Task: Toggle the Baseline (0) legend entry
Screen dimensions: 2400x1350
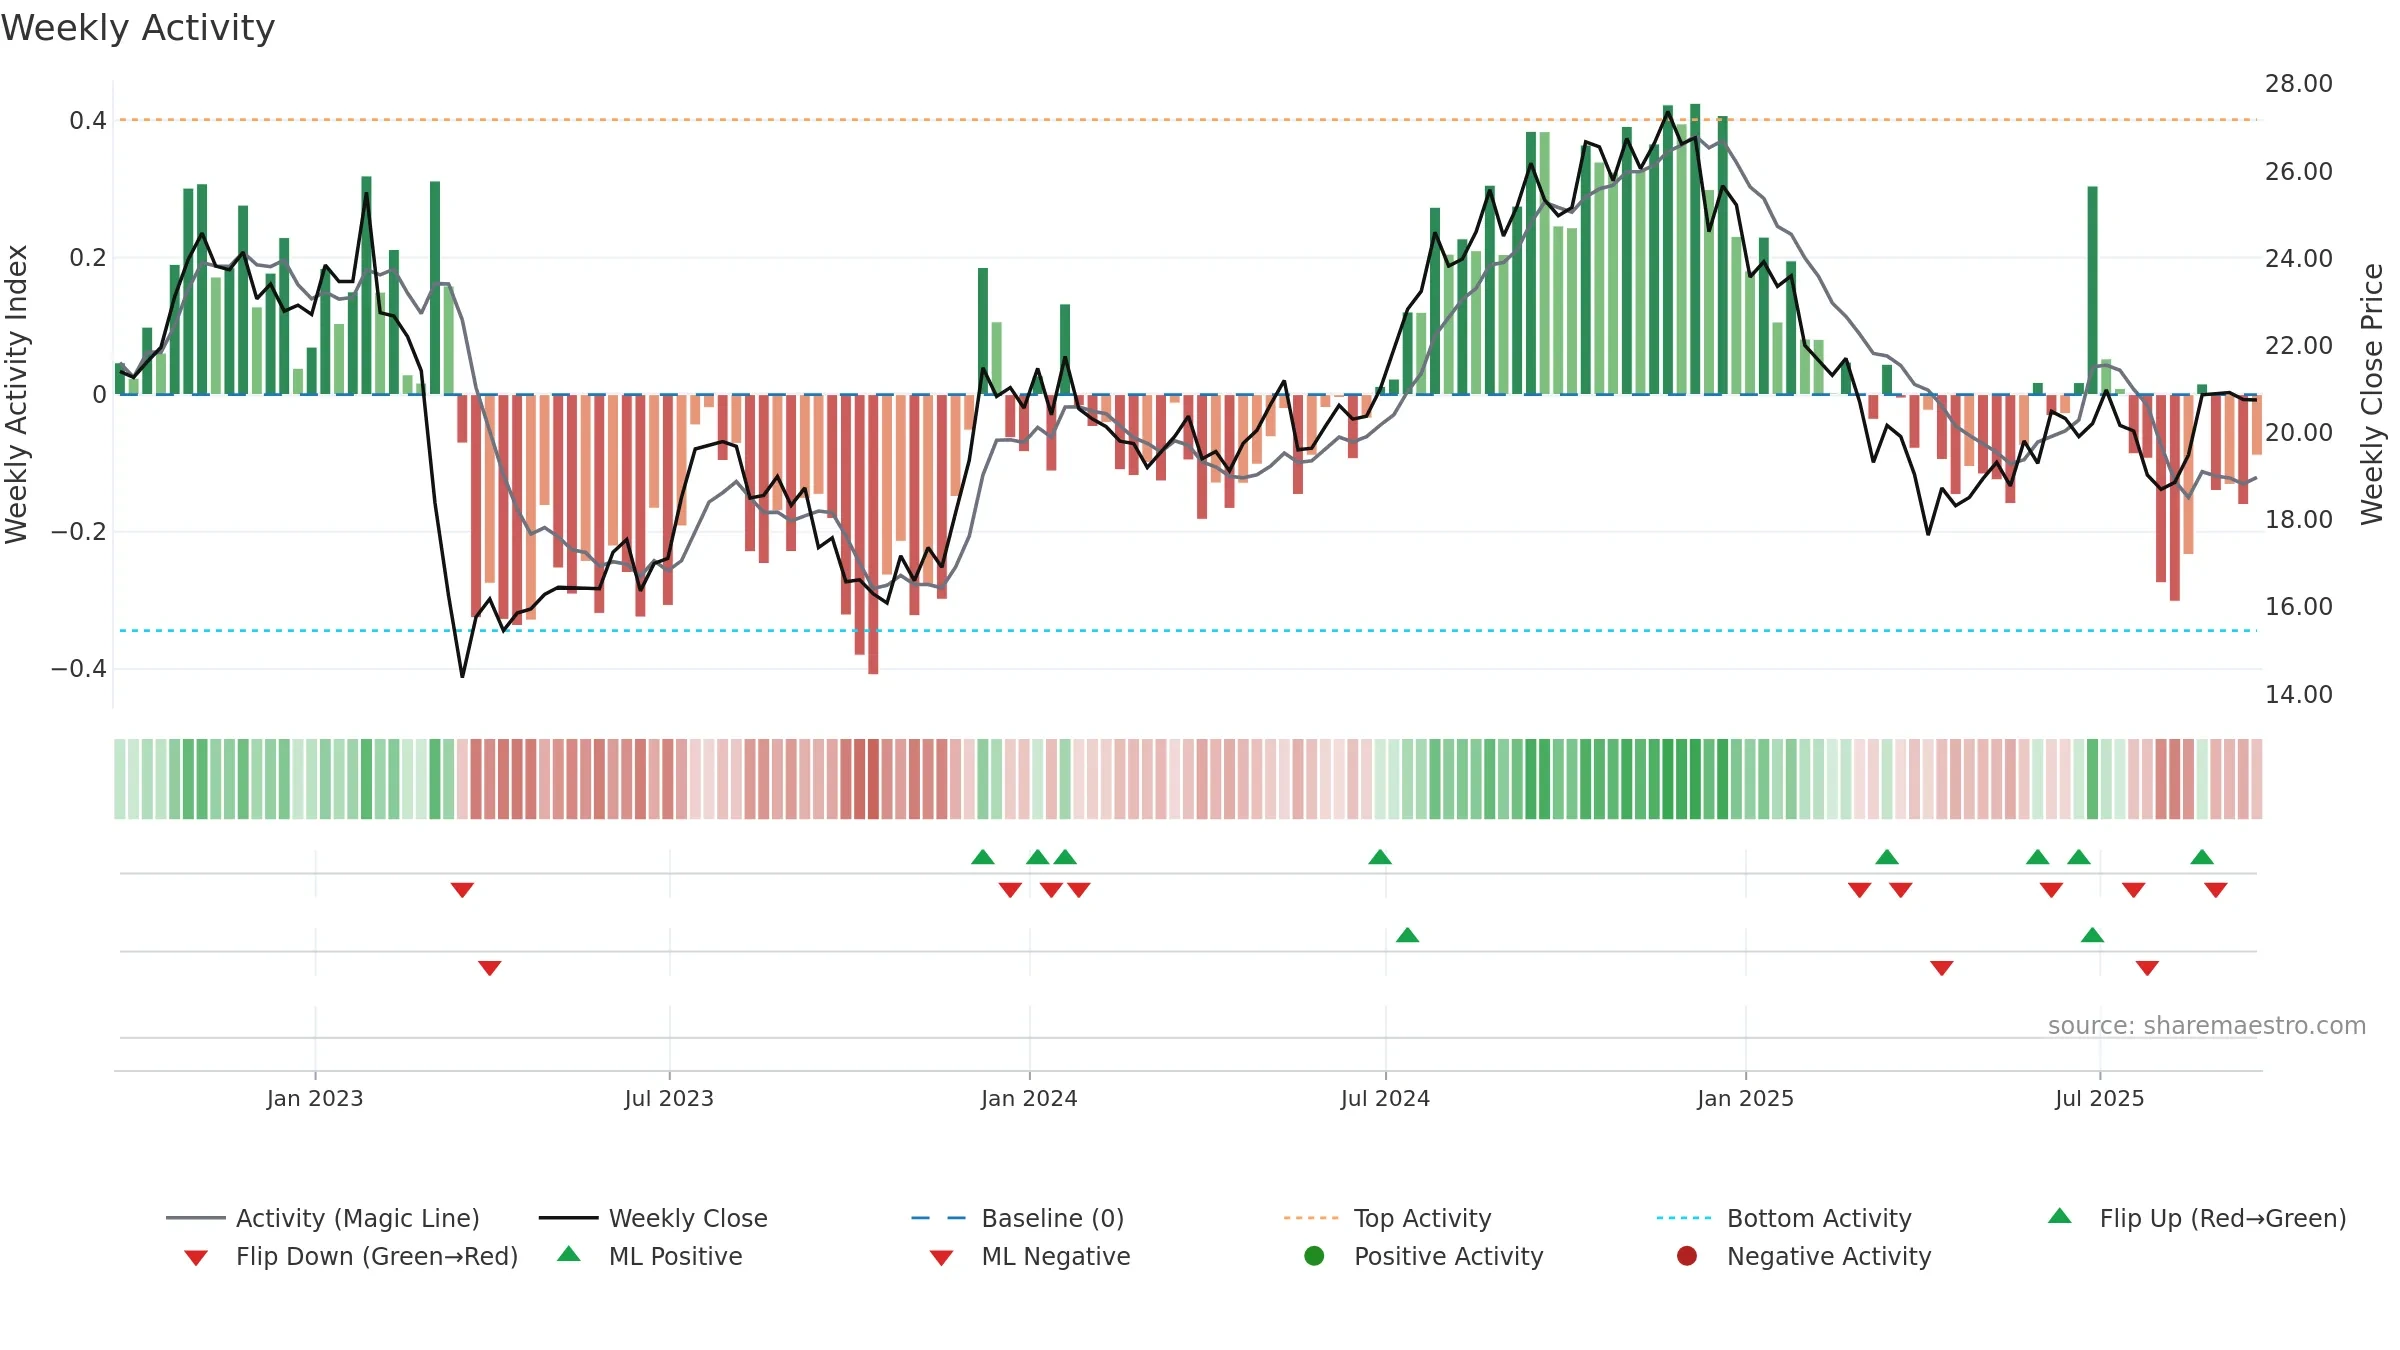Action: [1018, 1218]
